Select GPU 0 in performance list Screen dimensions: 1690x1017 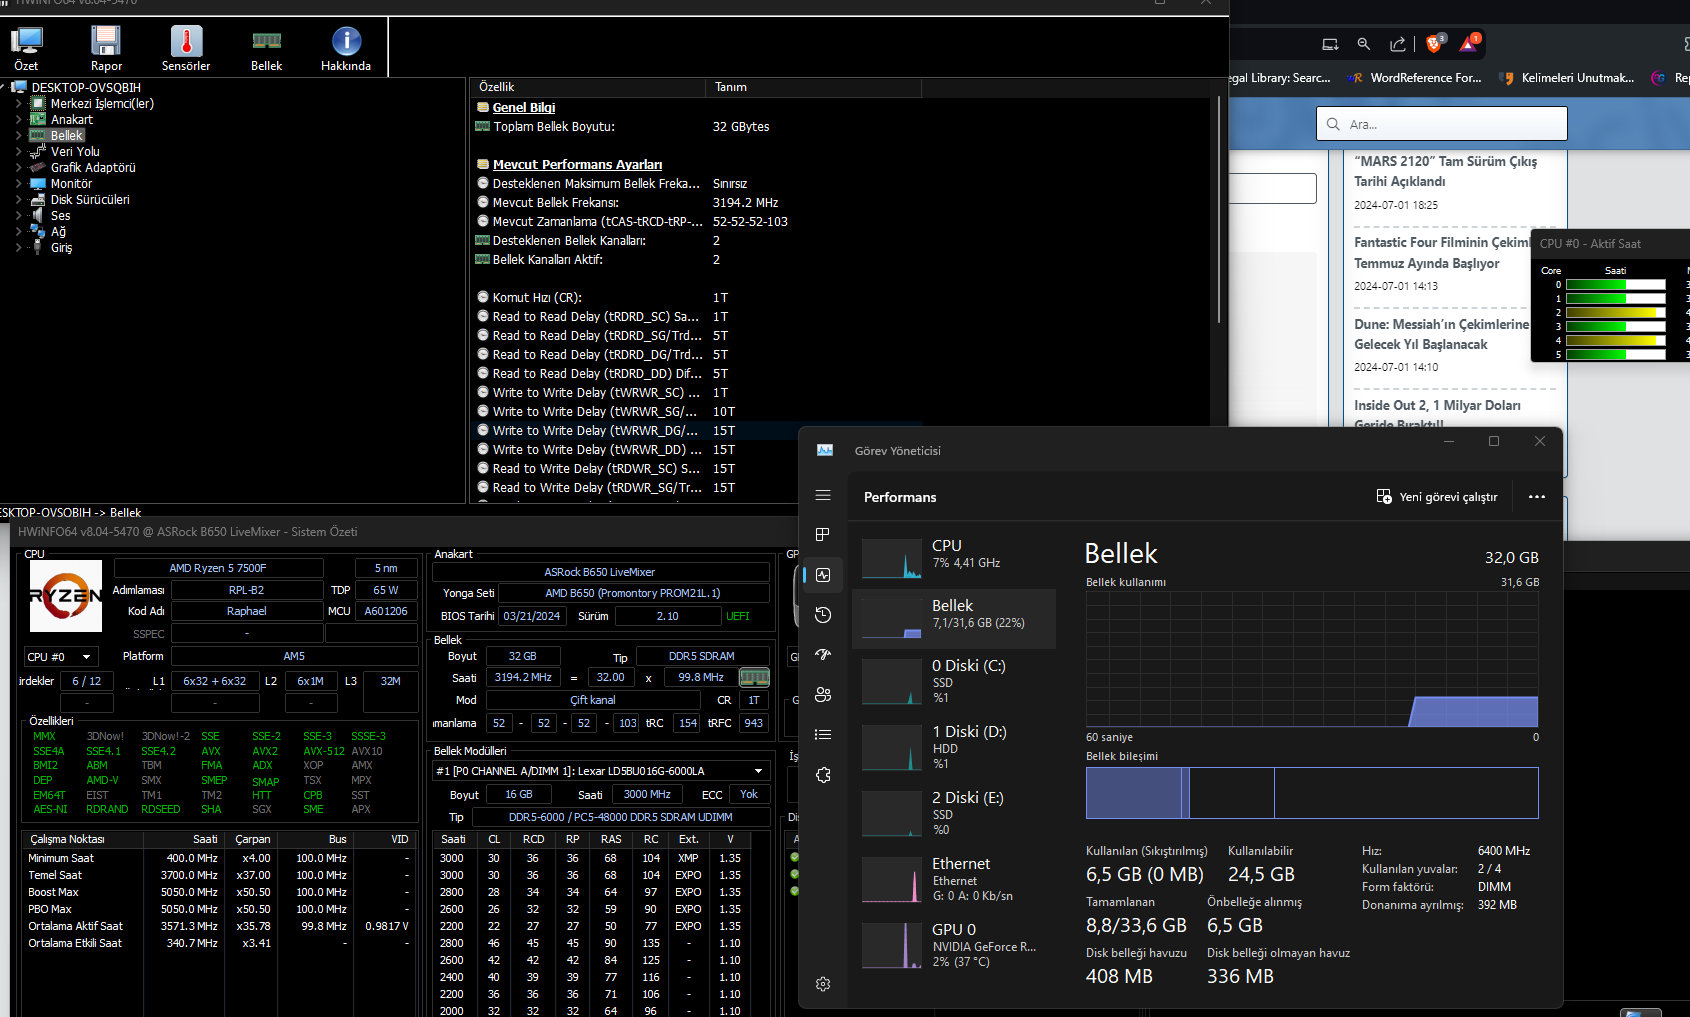tap(954, 945)
